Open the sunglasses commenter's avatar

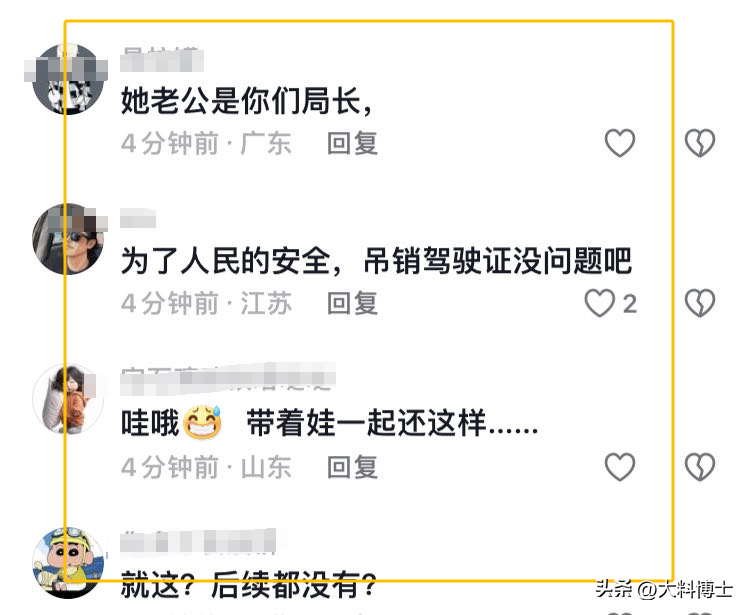coord(67,239)
